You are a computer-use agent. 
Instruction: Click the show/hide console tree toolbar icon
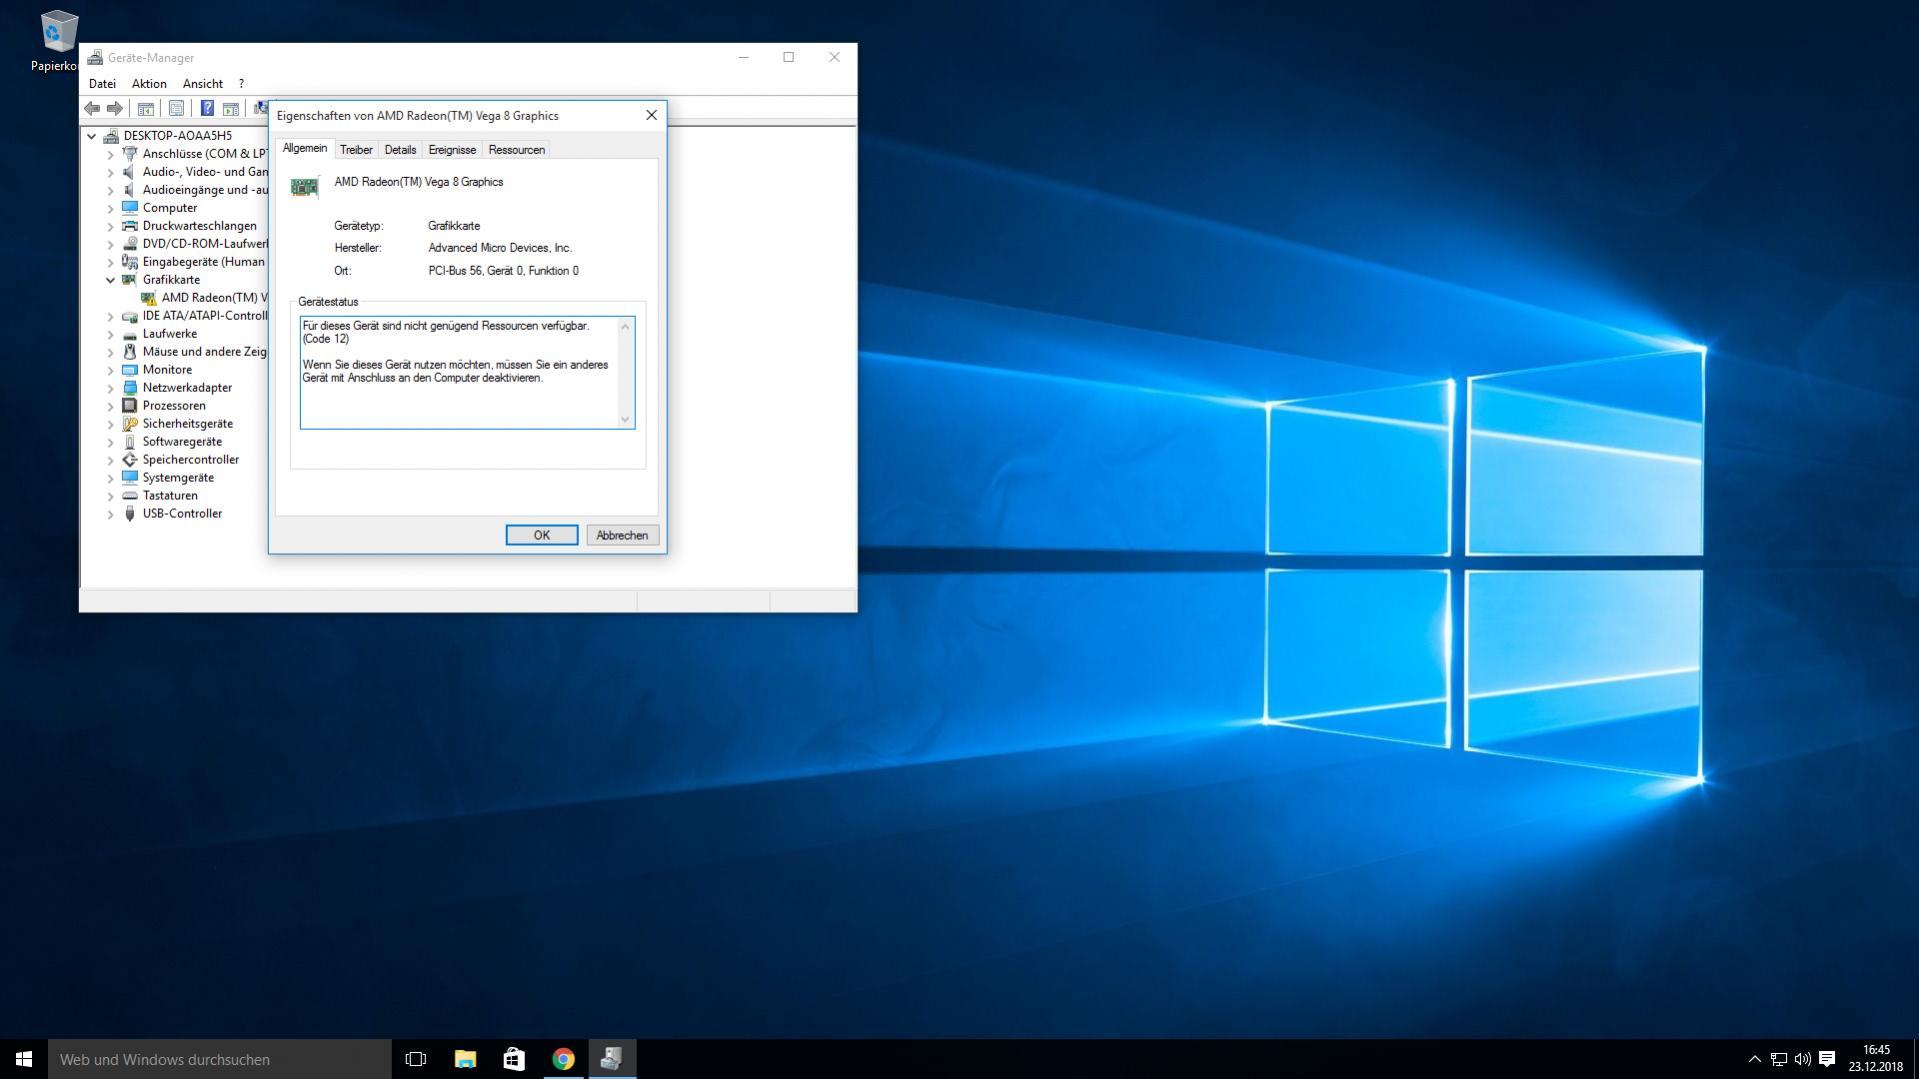pos(145,108)
